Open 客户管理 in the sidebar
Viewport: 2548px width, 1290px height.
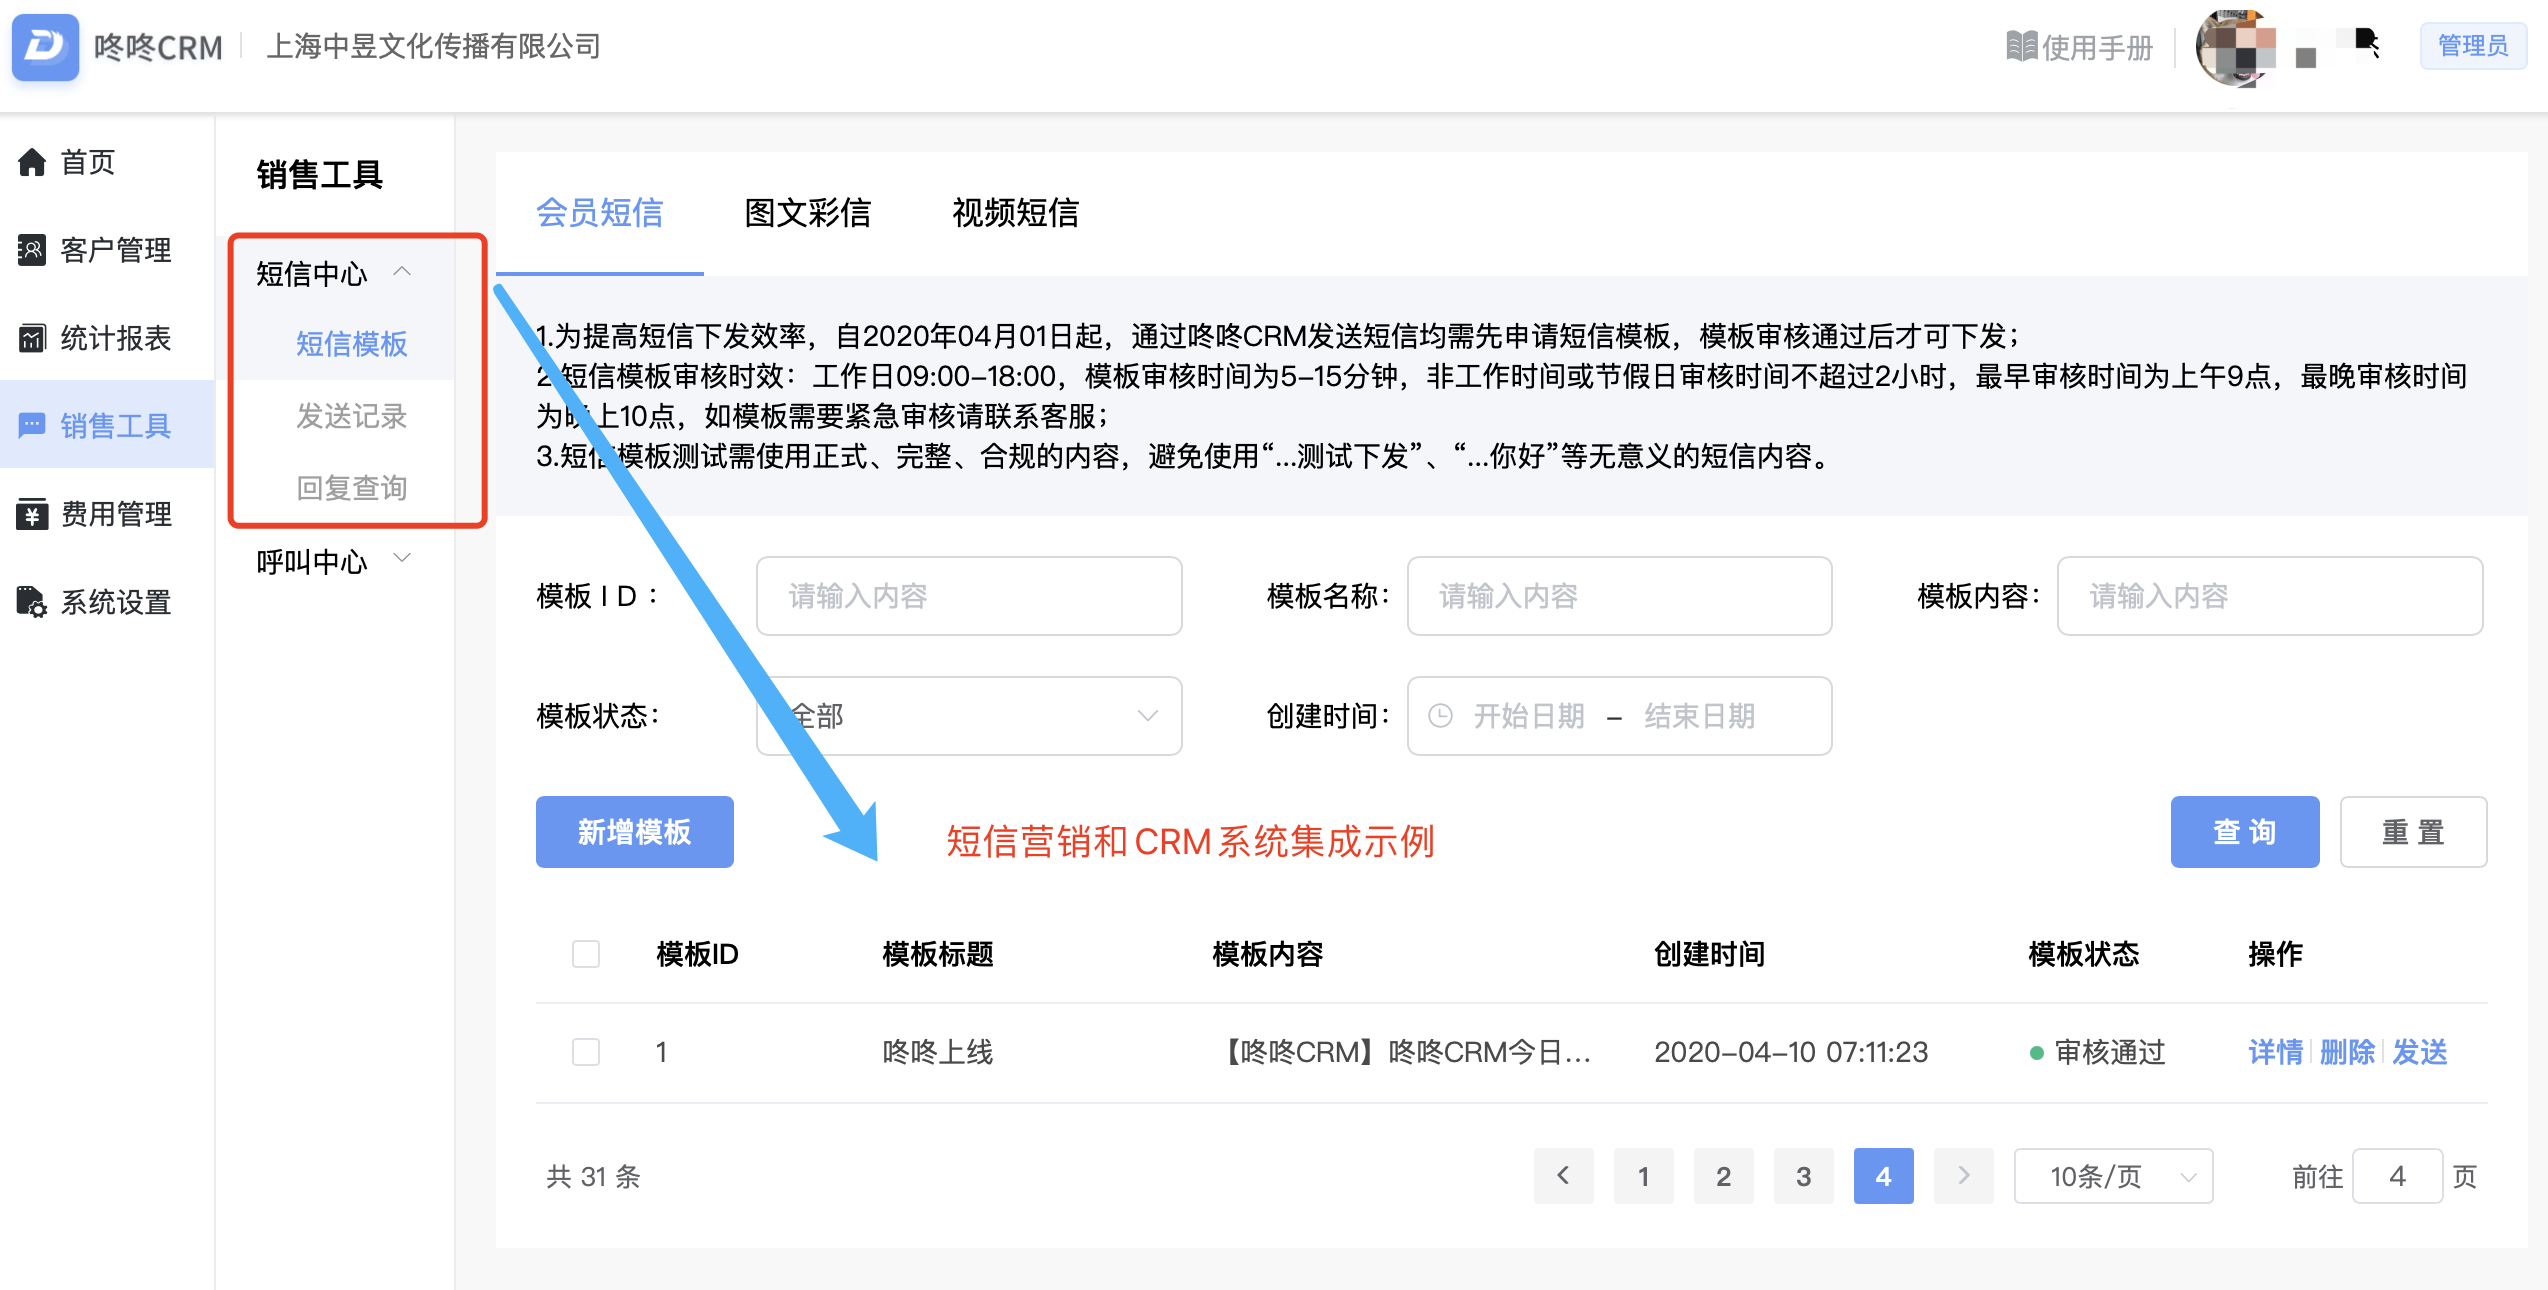(116, 250)
